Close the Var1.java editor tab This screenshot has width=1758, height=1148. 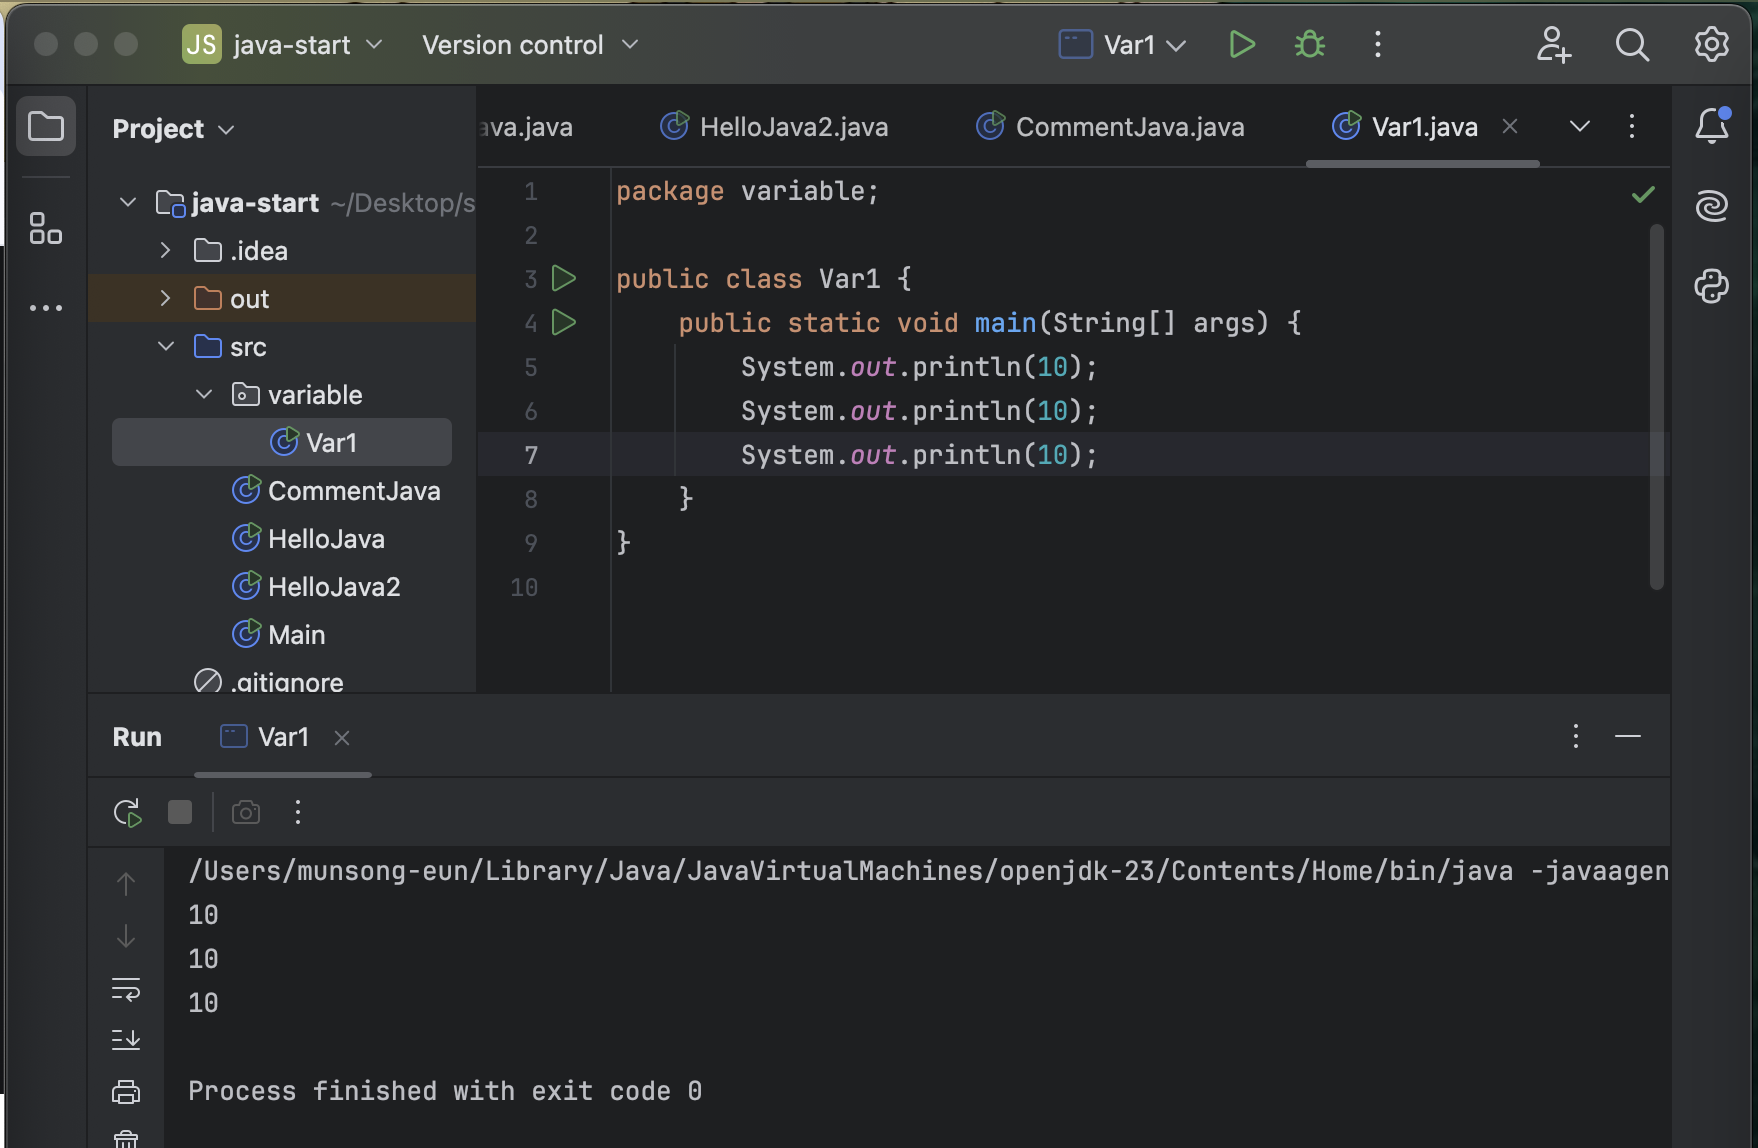coord(1510,126)
